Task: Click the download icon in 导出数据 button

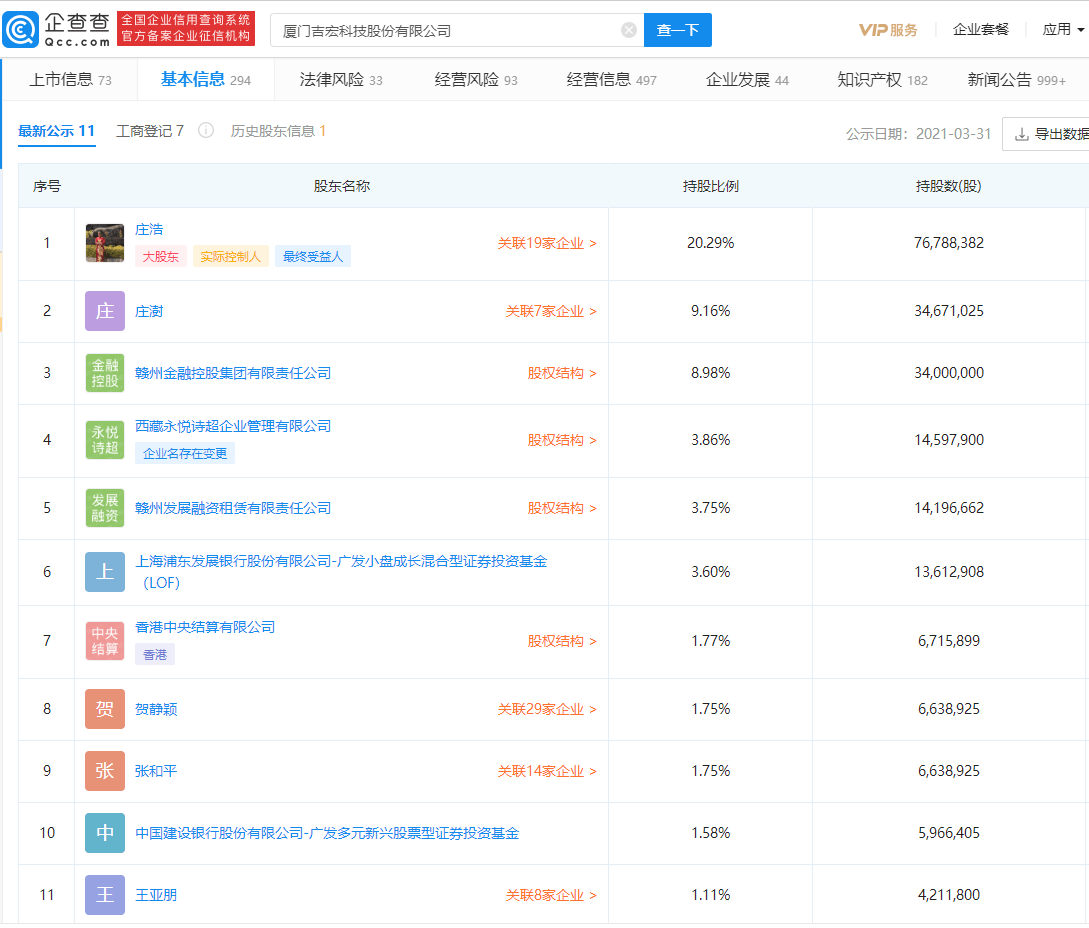Action: pos(1022,134)
